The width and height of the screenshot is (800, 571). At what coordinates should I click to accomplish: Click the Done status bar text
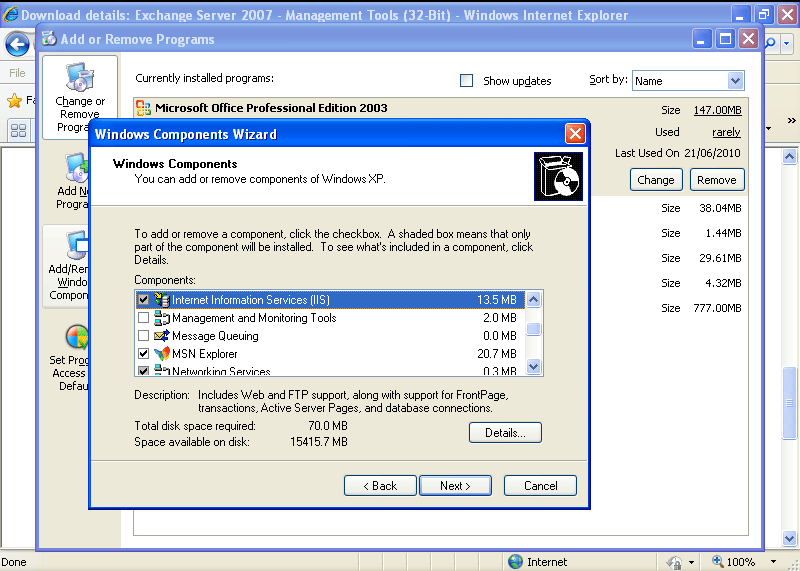(x=14, y=562)
